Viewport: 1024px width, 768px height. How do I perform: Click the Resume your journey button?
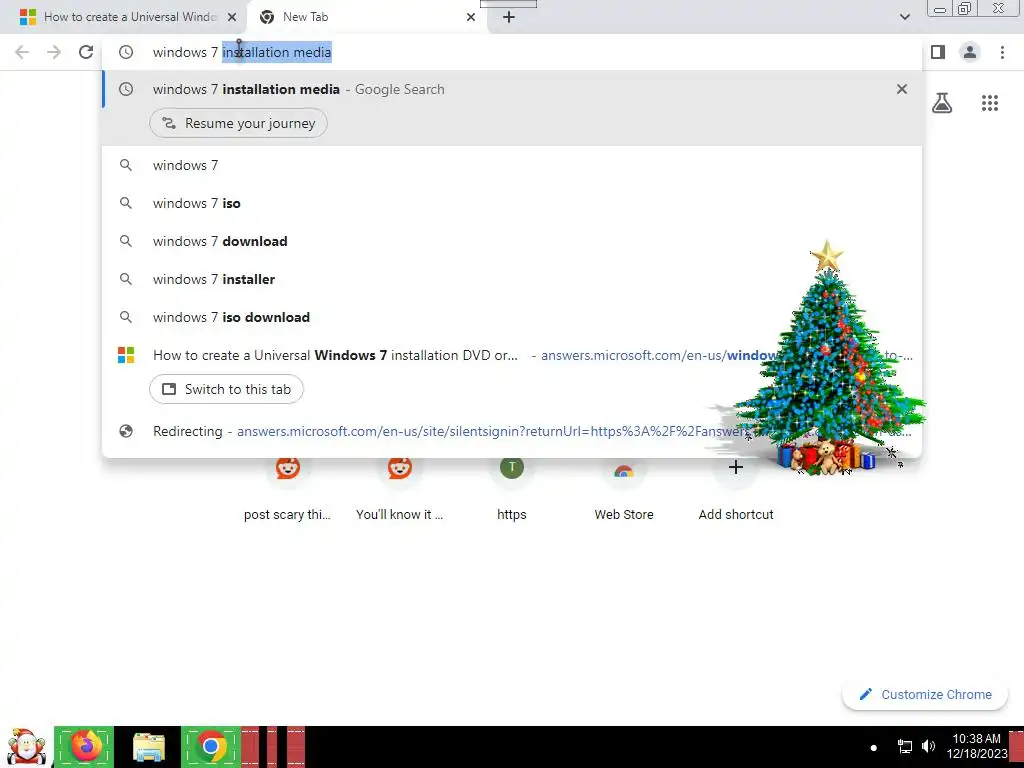(238, 123)
